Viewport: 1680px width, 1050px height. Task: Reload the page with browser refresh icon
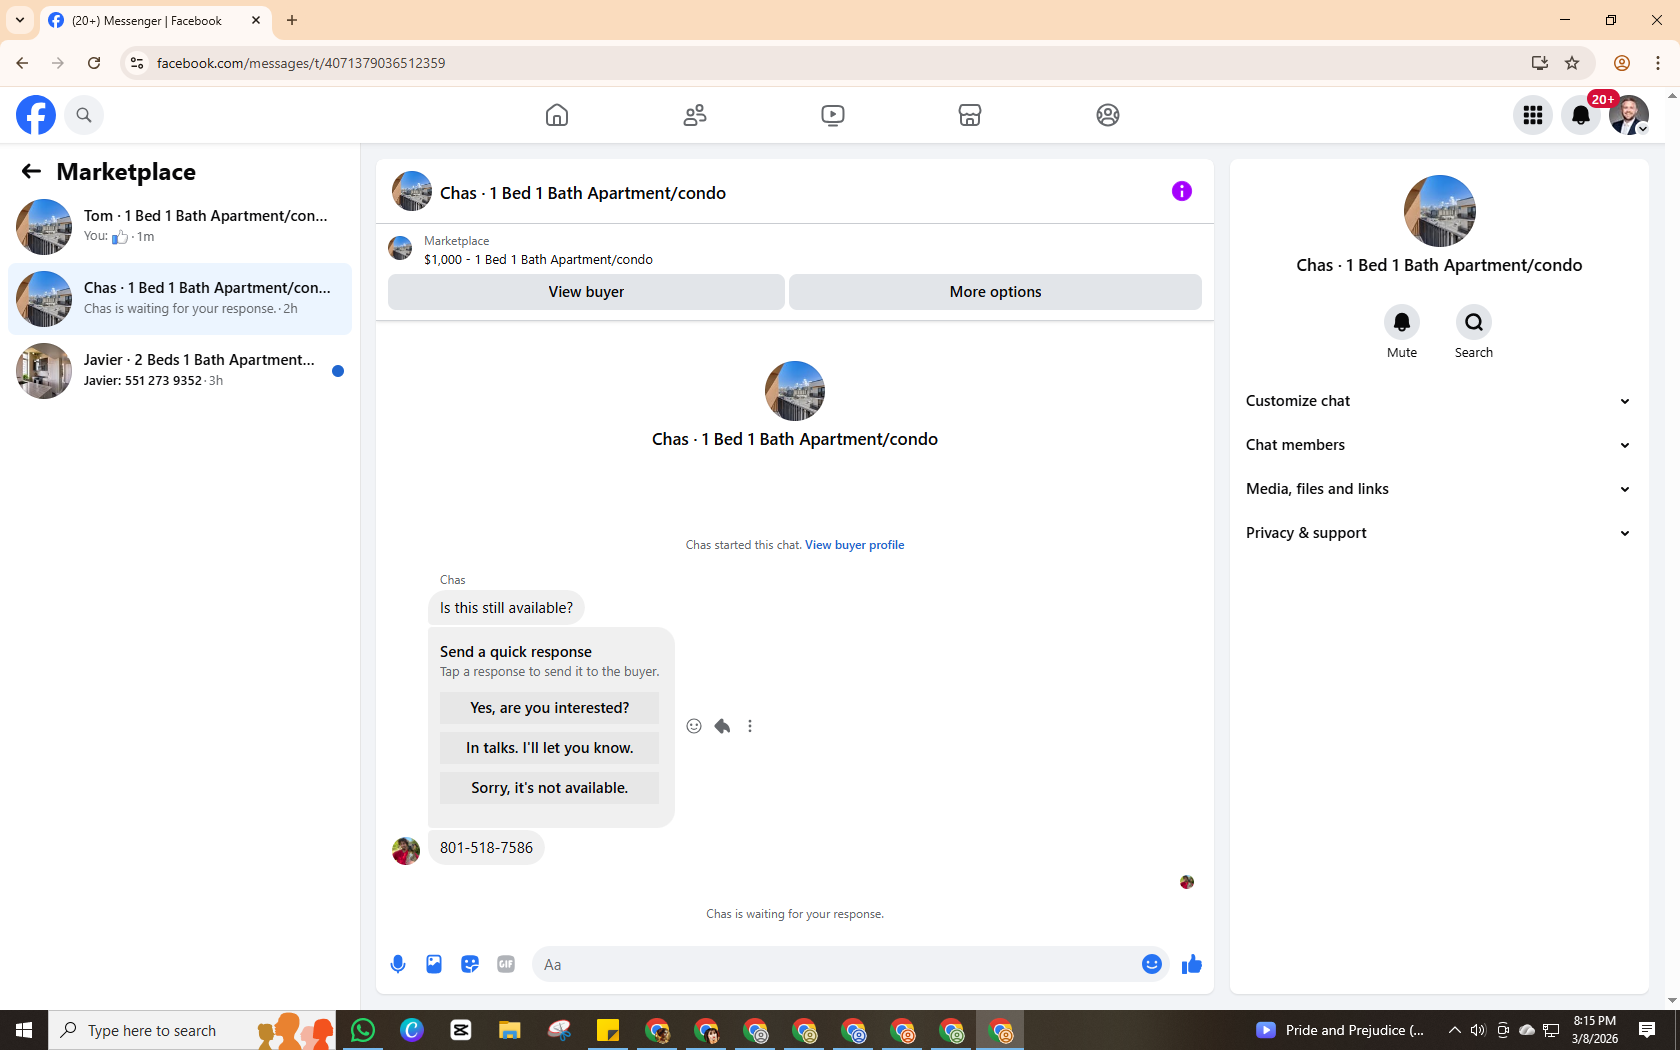coord(94,63)
